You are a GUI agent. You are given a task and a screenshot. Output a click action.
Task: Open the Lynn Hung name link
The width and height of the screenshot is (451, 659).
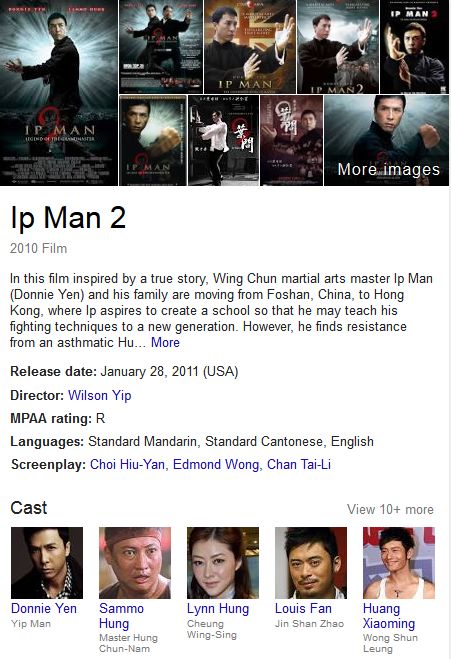(218, 609)
